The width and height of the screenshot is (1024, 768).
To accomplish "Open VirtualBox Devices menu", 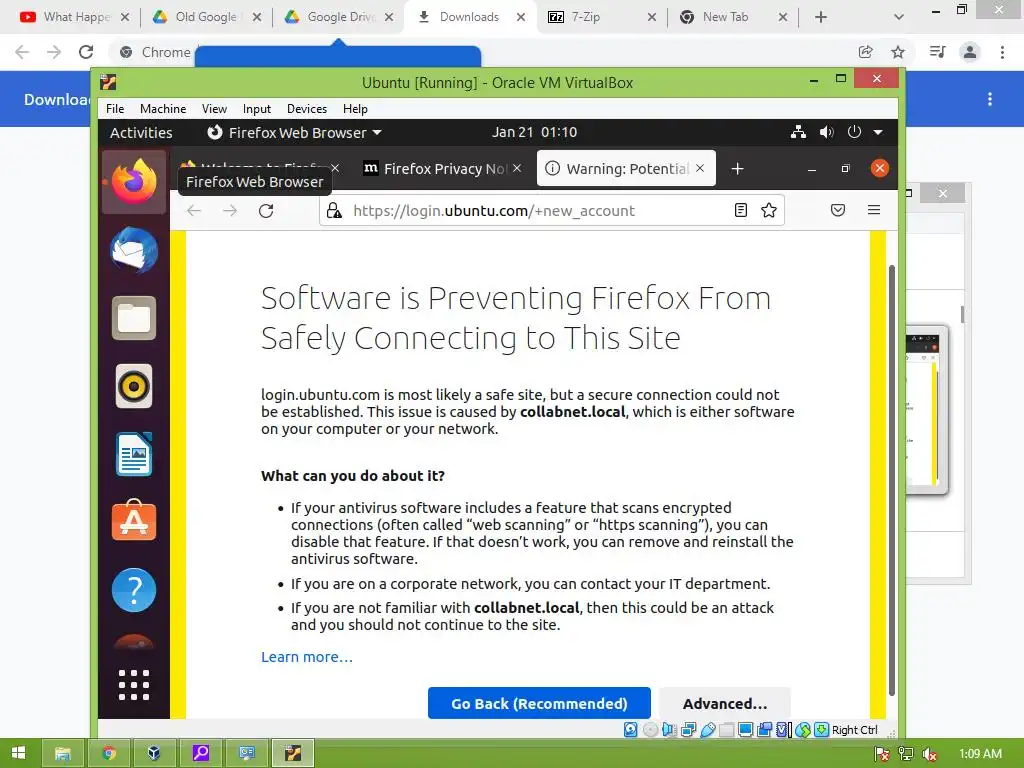I will click(307, 108).
